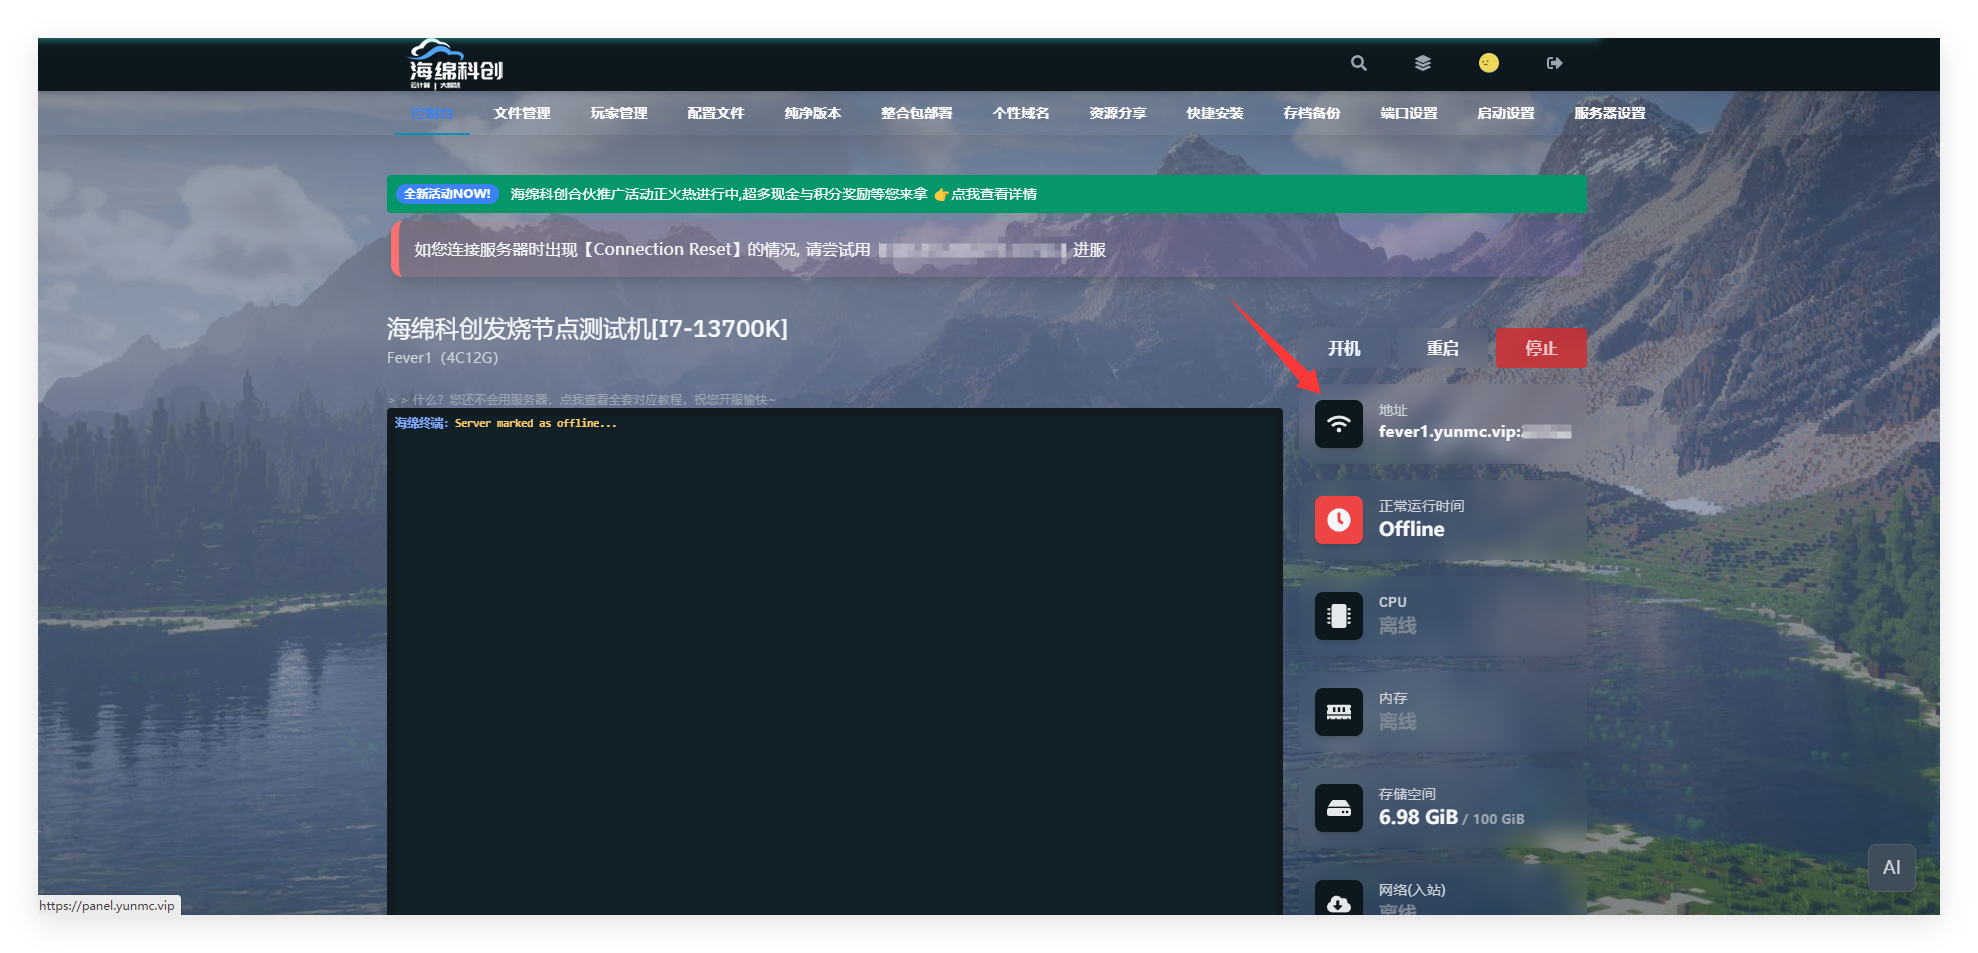Click the 点我查看详情 promotion link

[x=993, y=194]
